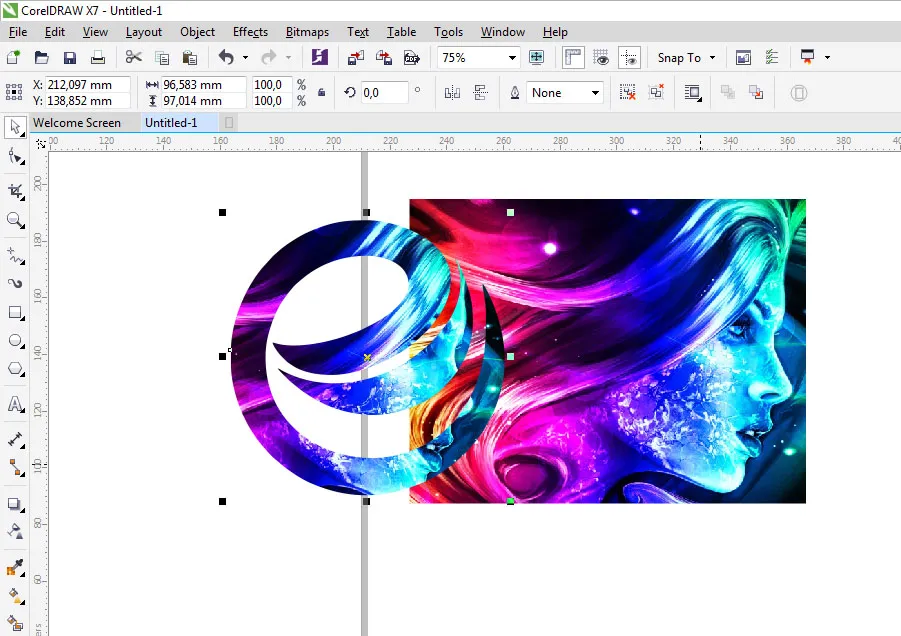Choose the Rectangle tool

point(15,313)
